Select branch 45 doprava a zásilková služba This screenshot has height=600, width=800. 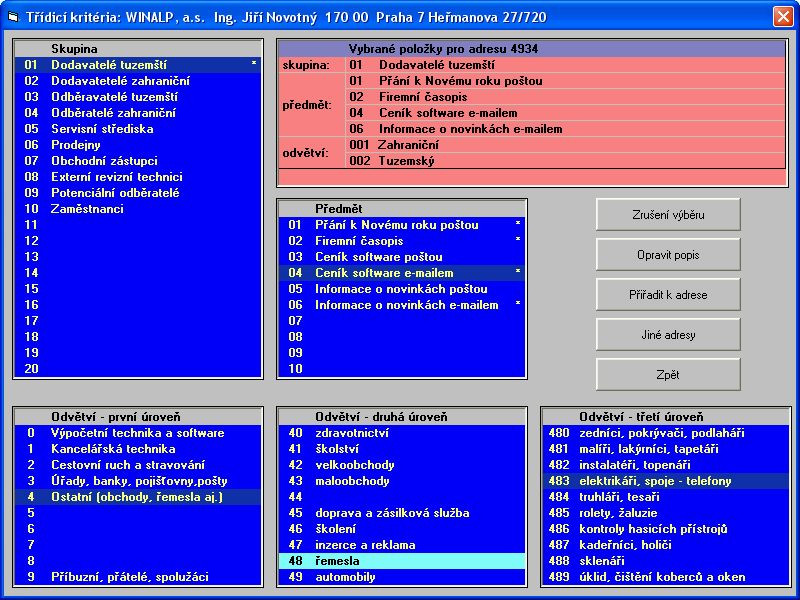(402, 513)
